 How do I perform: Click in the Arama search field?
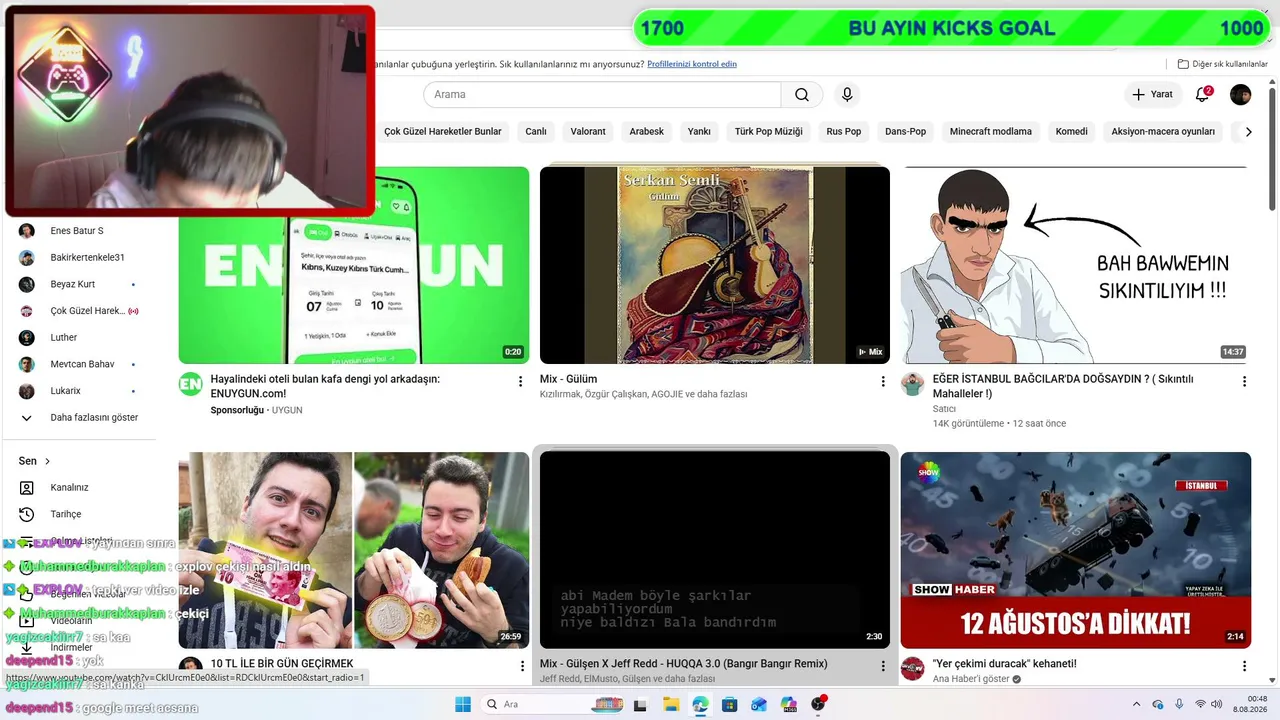coord(602,95)
